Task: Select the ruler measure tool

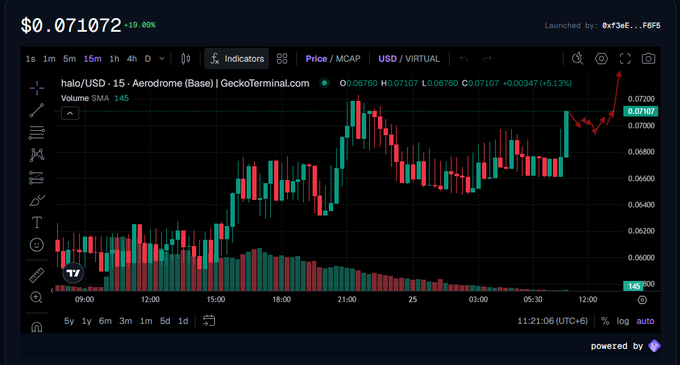Action: [37, 275]
